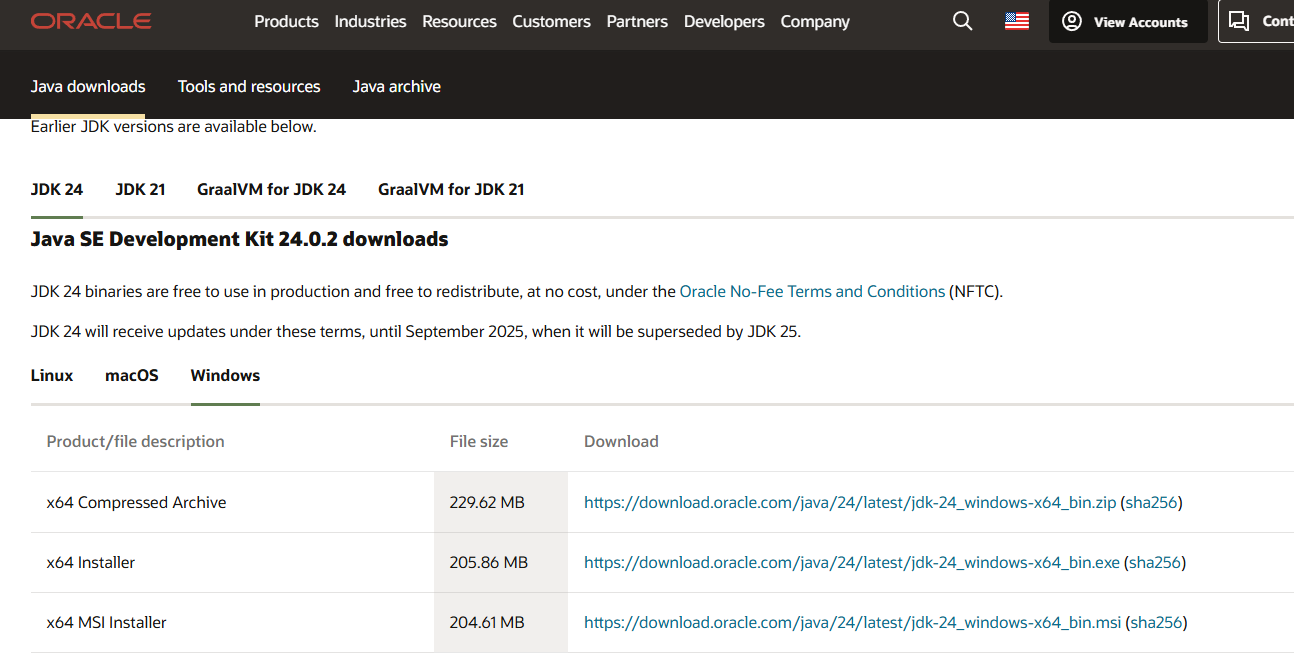Open the Company menu
The image size is (1294, 670).
(815, 21)
